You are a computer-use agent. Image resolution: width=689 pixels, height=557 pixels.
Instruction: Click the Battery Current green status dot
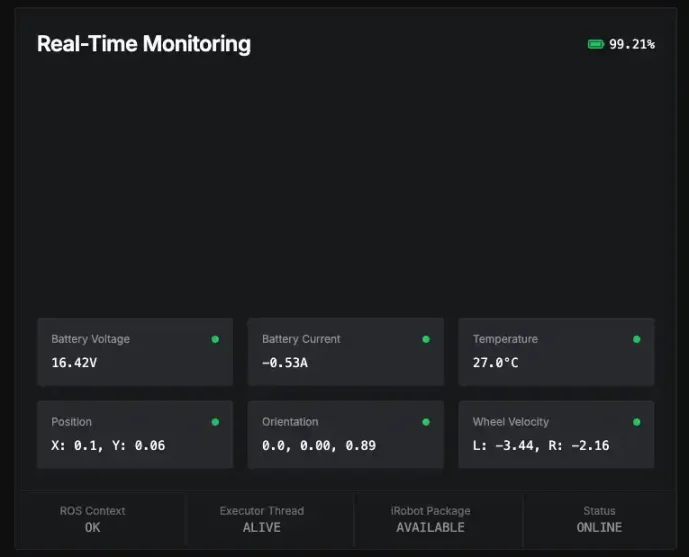pyautogui.click(x=426, y=339)
